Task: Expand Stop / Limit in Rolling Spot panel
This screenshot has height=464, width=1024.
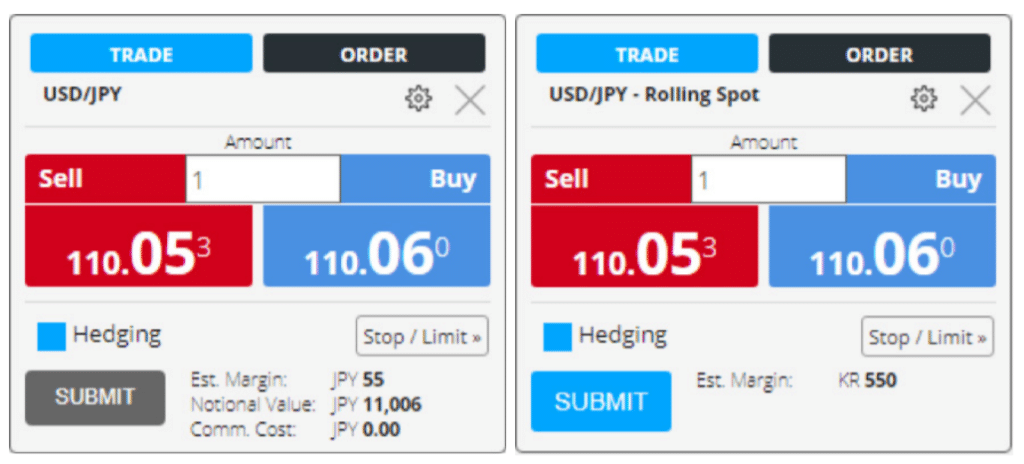Action: 927,337
